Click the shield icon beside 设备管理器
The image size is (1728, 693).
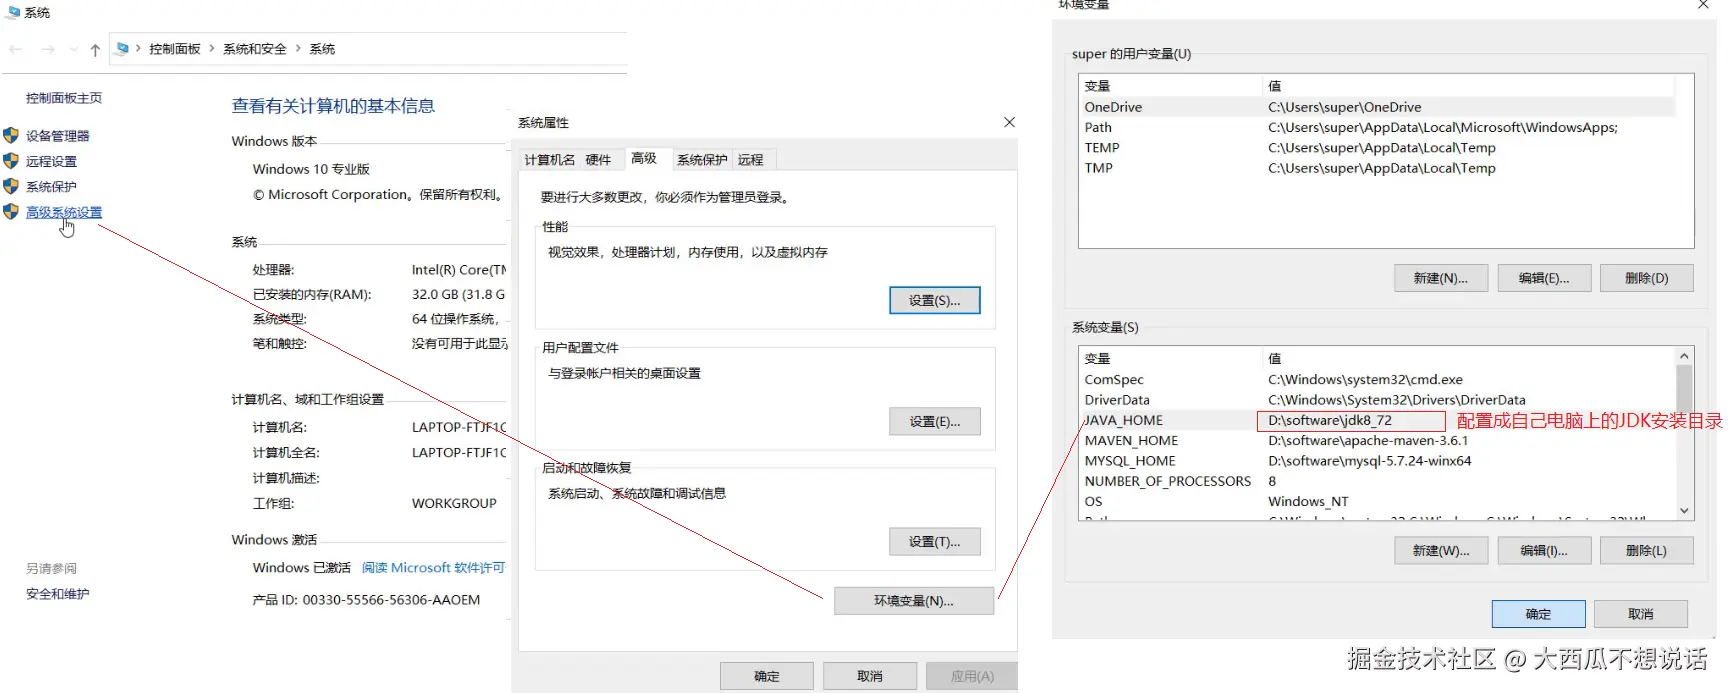(11, 135)
